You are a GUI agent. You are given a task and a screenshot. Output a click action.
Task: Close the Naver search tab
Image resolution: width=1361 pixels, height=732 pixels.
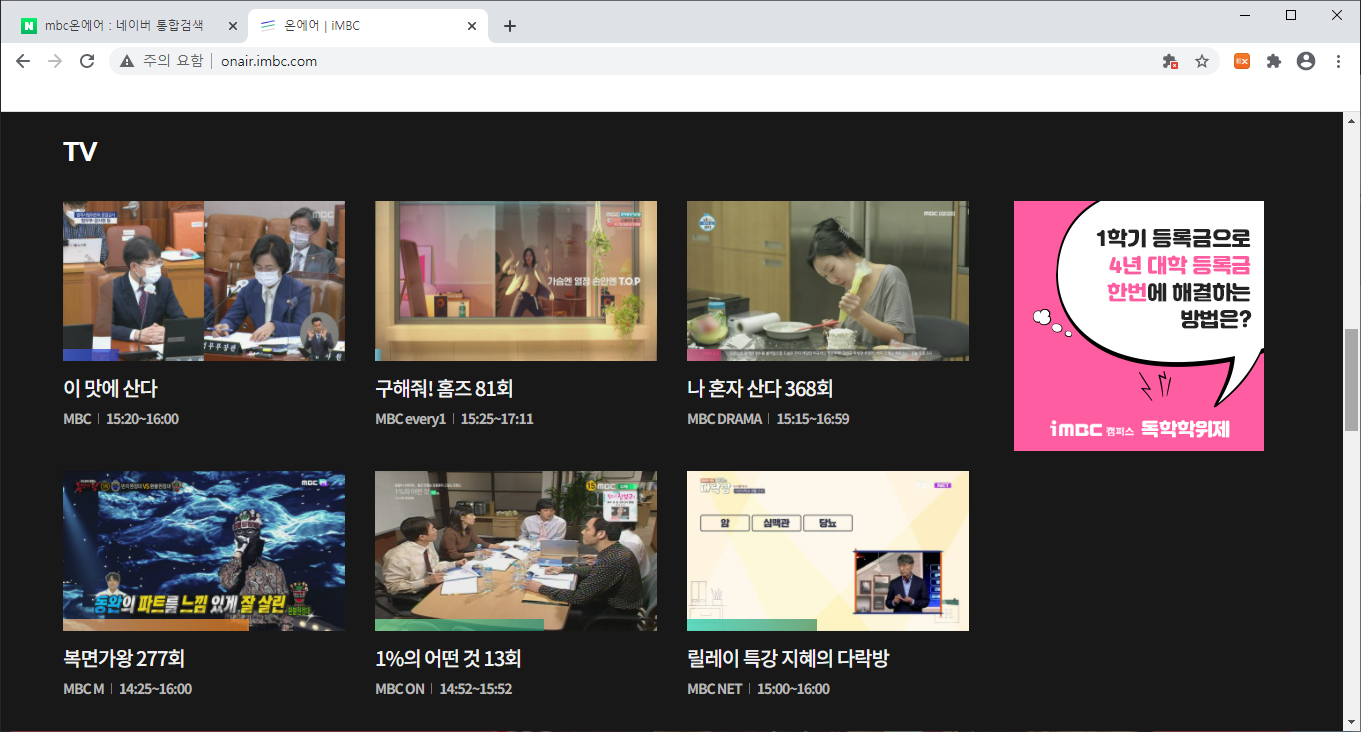pos(233,26)
